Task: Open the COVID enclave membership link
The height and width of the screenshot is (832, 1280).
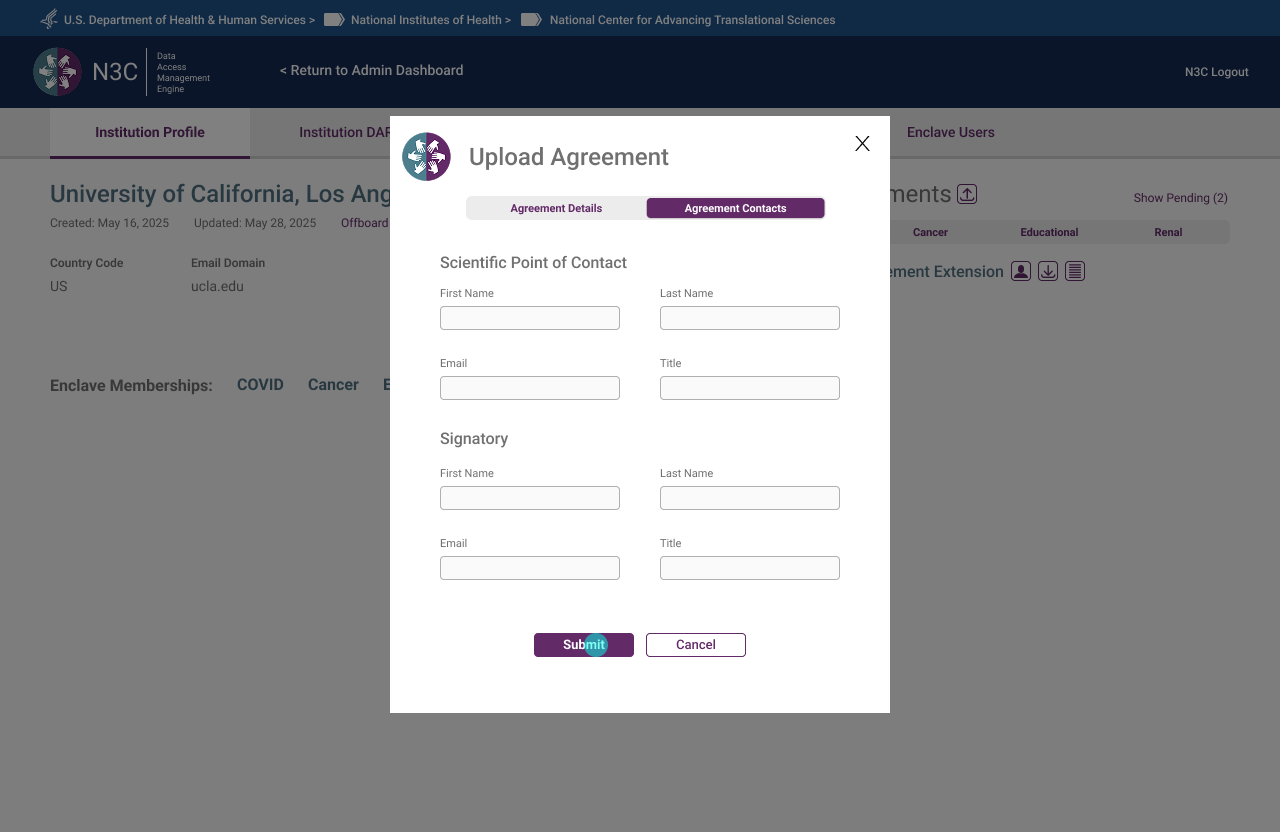Action: (259, 385)
